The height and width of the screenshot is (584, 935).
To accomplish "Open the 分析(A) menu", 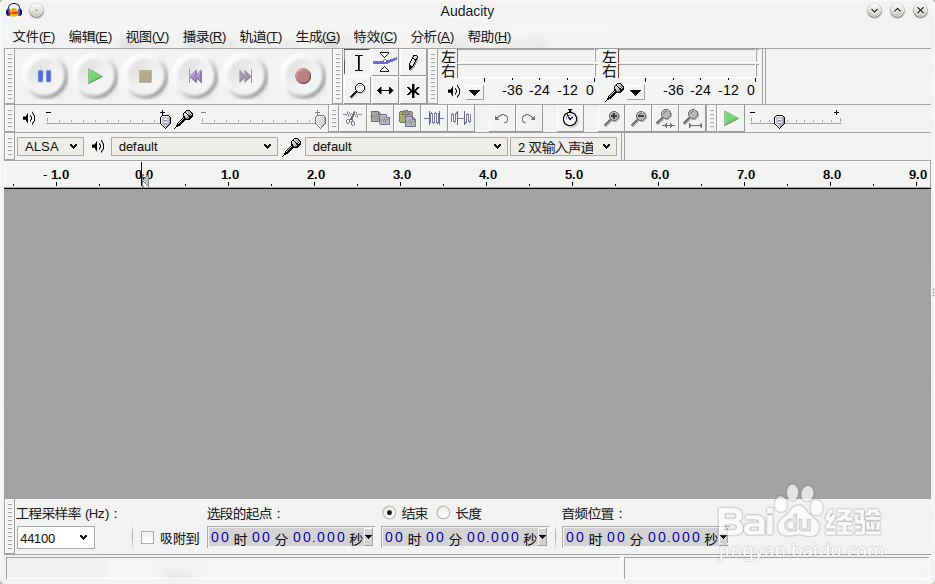I will tap(432, 37).
